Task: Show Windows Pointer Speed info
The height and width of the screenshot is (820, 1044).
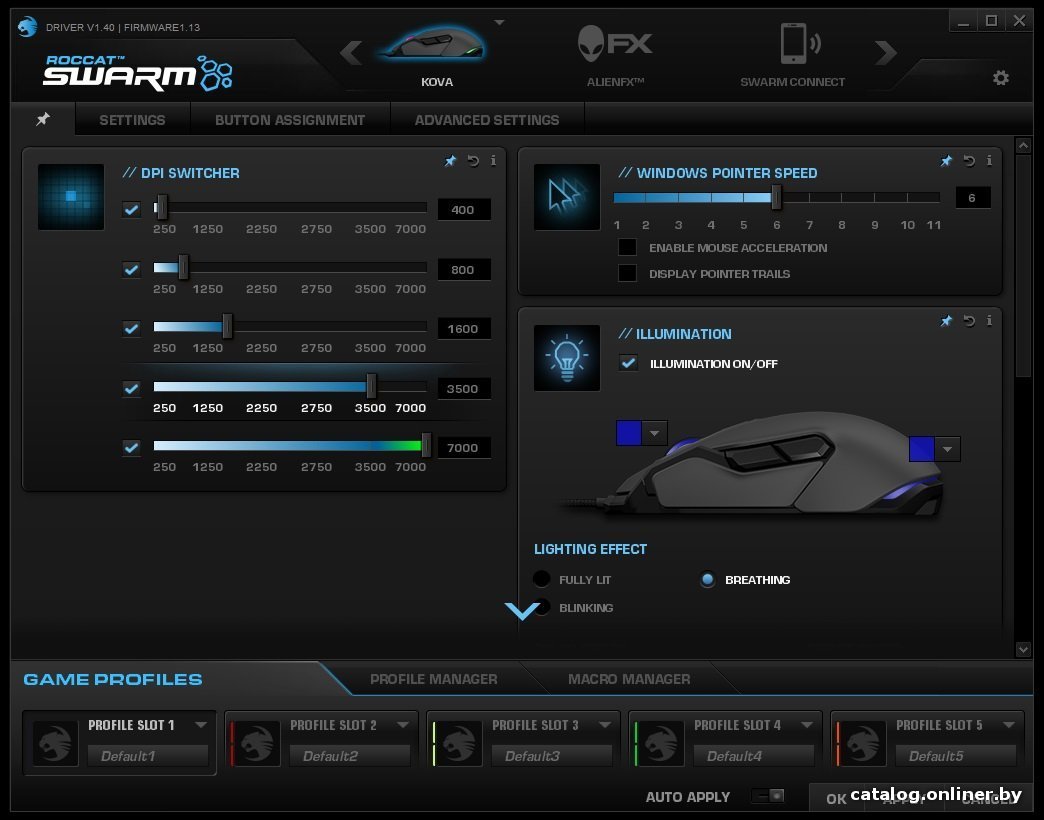Action: (989, 160)
